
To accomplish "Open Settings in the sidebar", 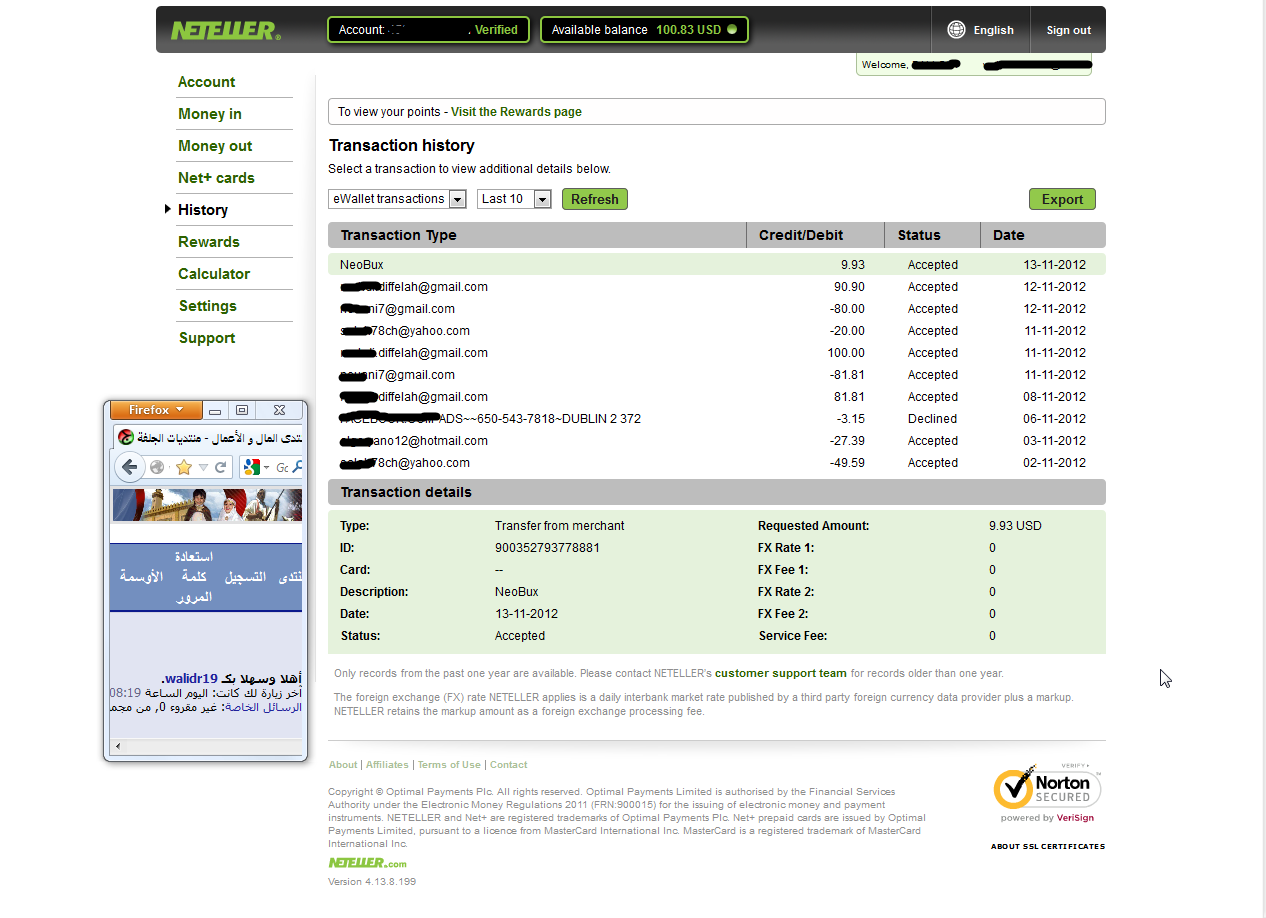I will tap(208, 306).
